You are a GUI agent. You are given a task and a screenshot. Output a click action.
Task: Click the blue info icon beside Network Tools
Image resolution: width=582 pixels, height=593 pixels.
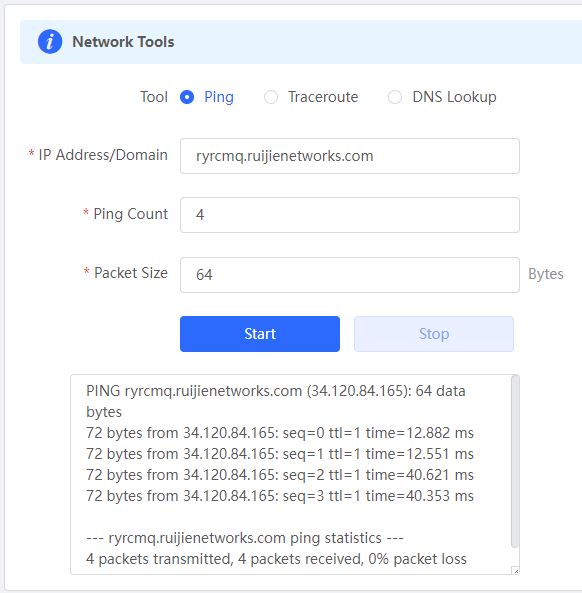(50, 42)
